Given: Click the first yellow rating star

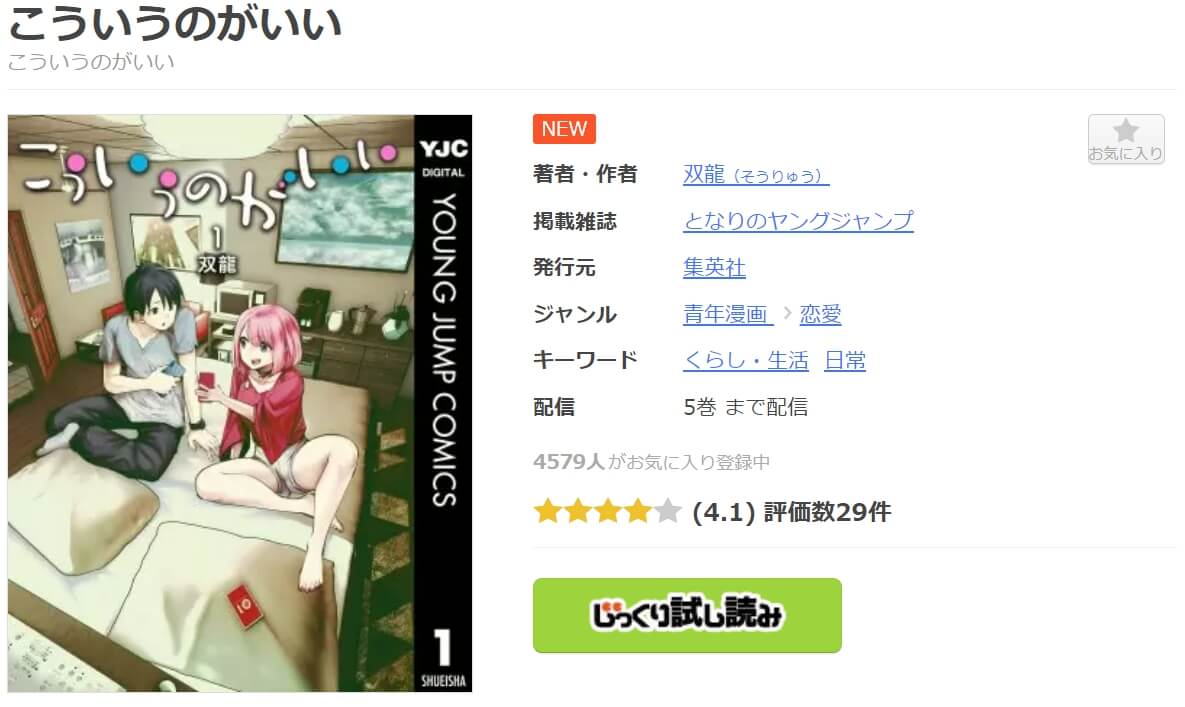Looking at the screenshot, I should (547, 511).
